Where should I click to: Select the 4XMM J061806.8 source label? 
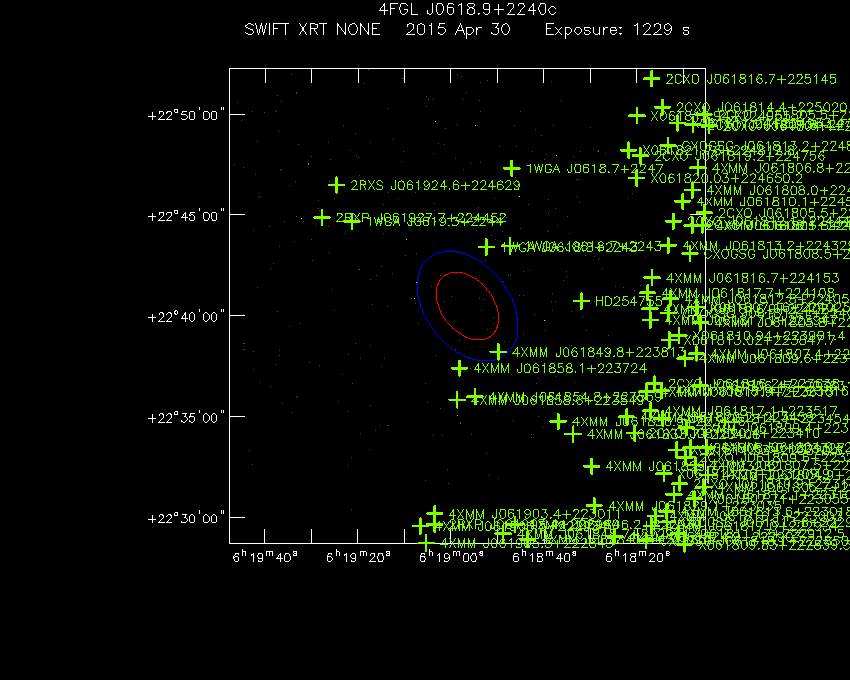click(781, 169)
